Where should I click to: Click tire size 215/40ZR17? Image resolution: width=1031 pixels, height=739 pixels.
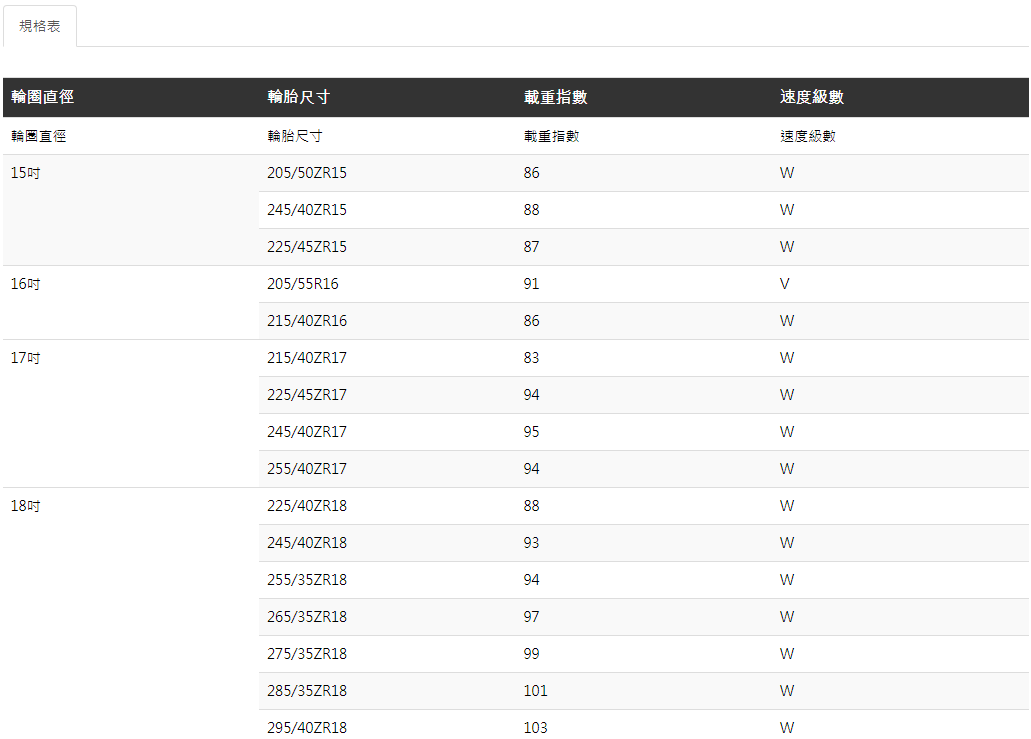[307, 358]
